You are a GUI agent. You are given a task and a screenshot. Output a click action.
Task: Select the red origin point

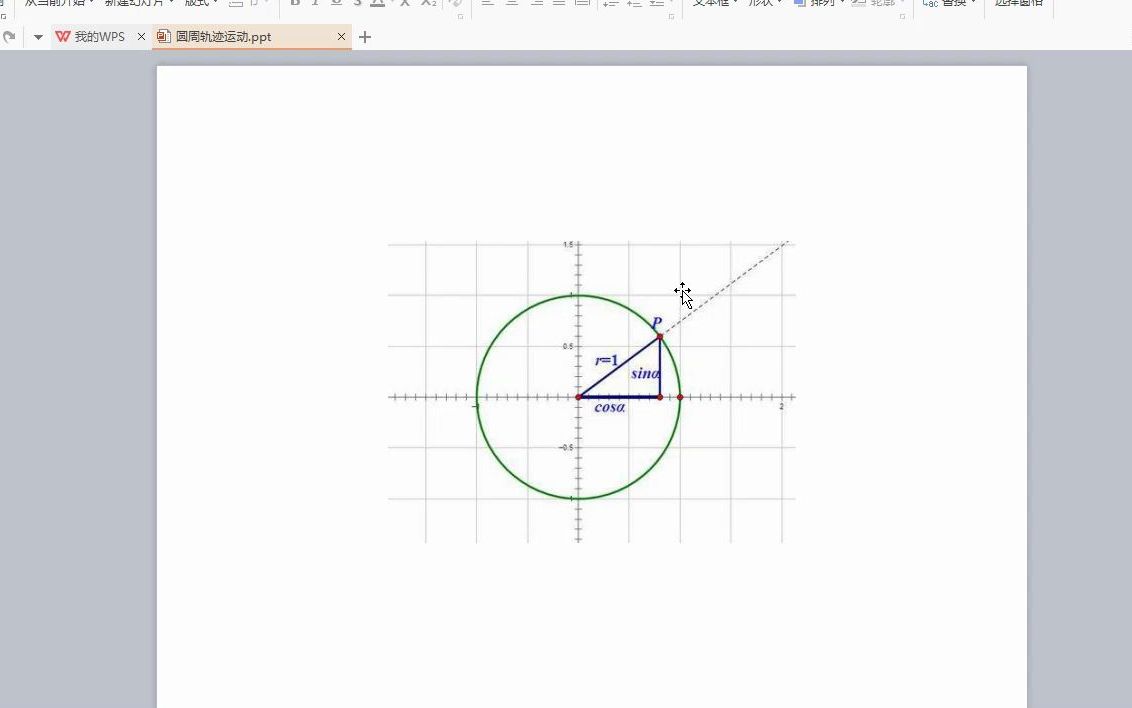click(x=578, y=397)
